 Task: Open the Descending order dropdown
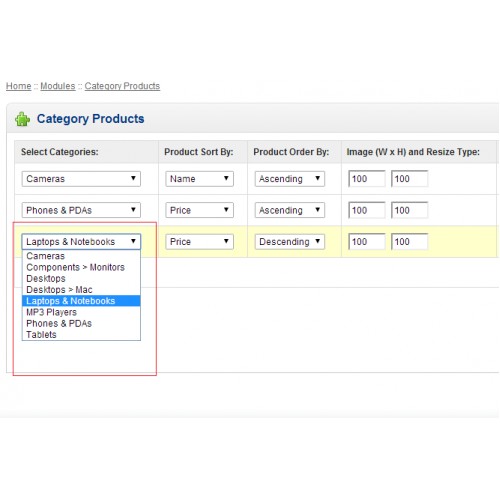(x=290, y=242)
